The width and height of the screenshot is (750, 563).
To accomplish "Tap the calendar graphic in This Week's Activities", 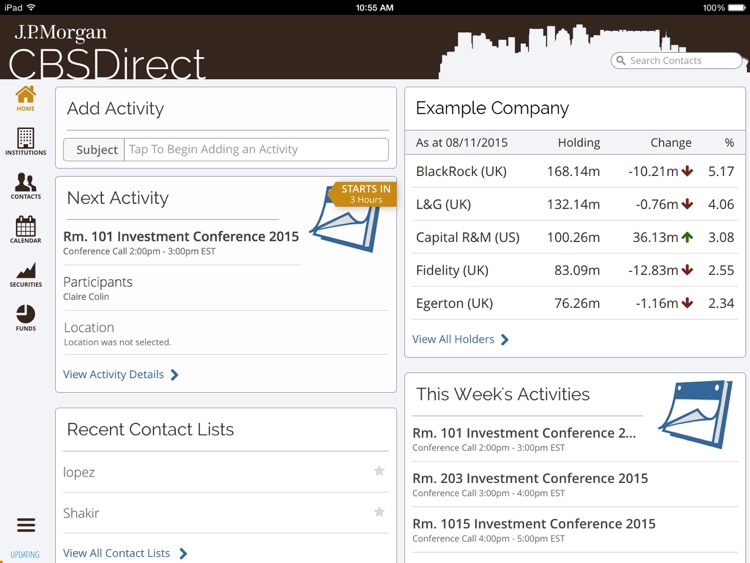I will tap(696, 414).
